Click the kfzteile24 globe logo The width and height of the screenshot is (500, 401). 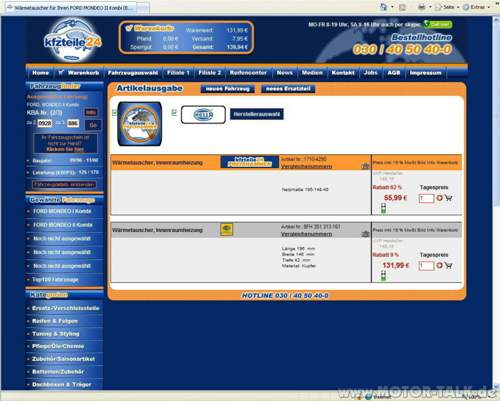point(72,40)
